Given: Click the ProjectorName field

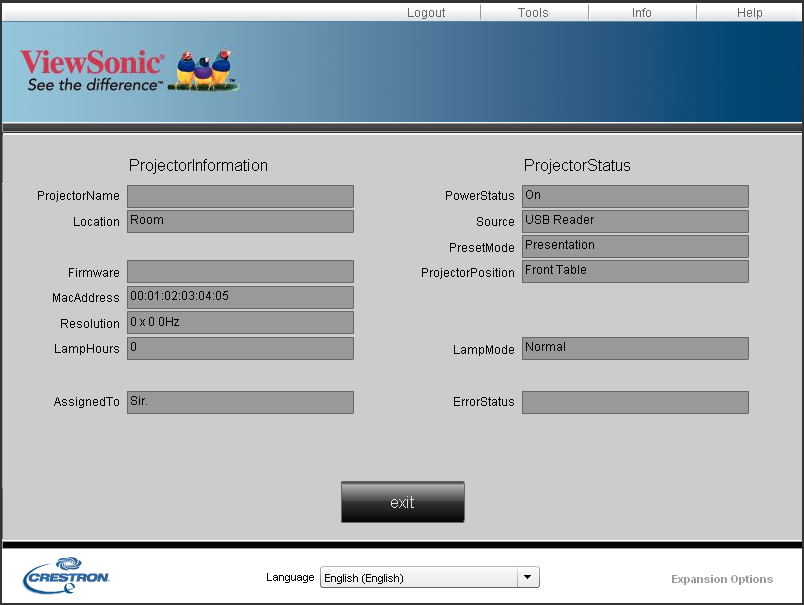Looking at the screenshot, I should point(240,196).
